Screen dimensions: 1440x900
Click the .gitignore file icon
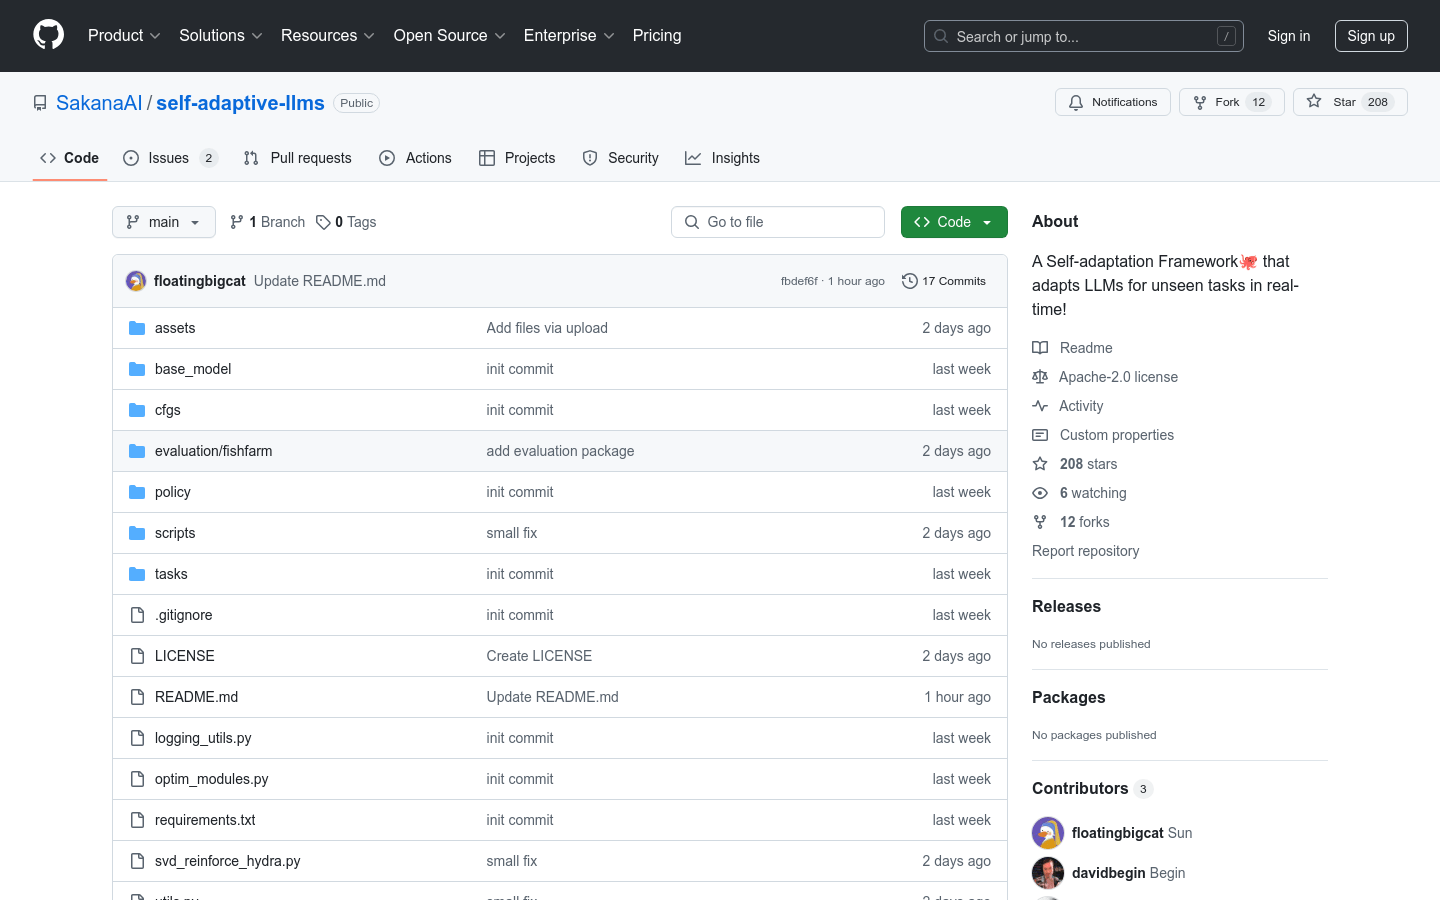tap(137, 615)
